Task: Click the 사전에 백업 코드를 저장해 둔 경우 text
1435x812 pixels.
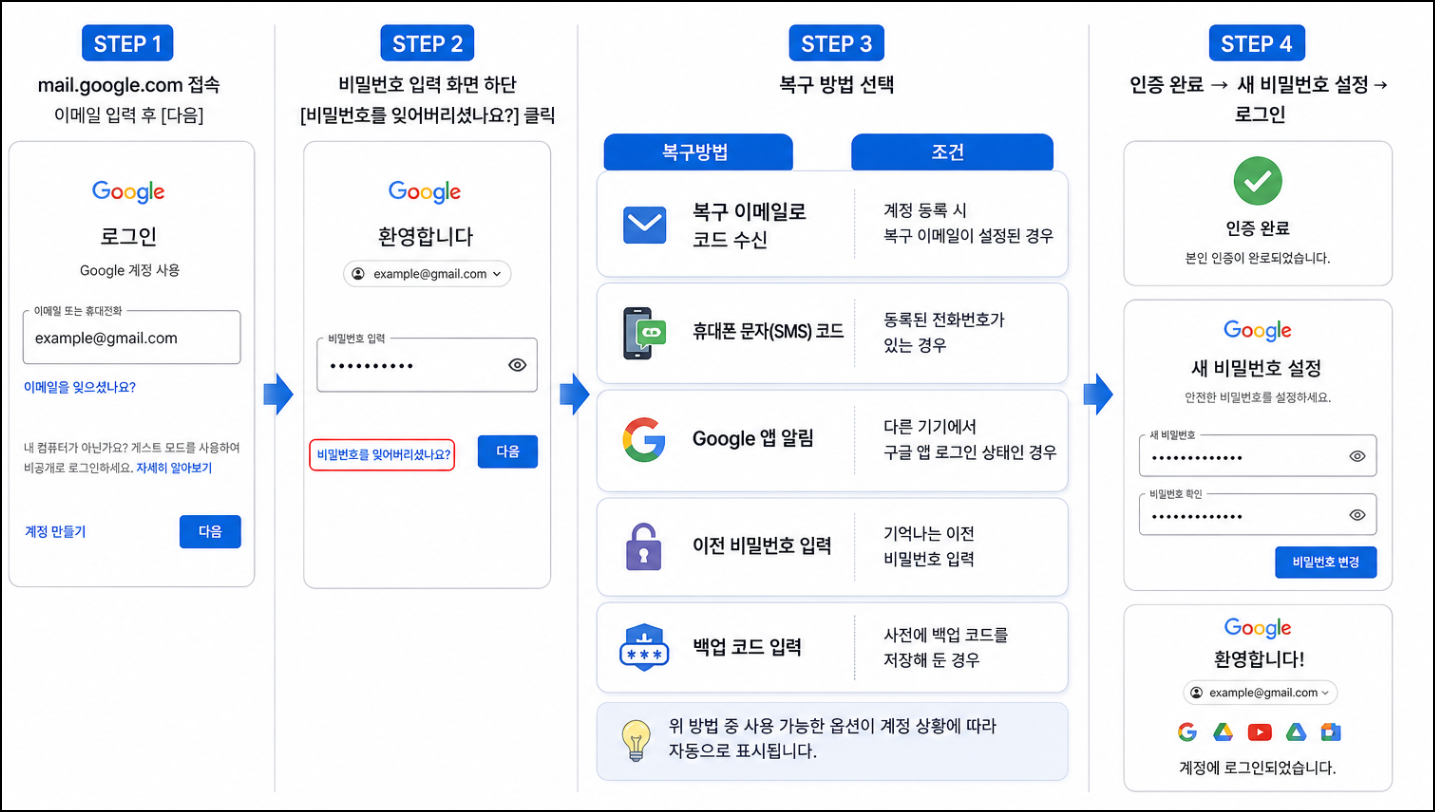Action: pos(946,647)
